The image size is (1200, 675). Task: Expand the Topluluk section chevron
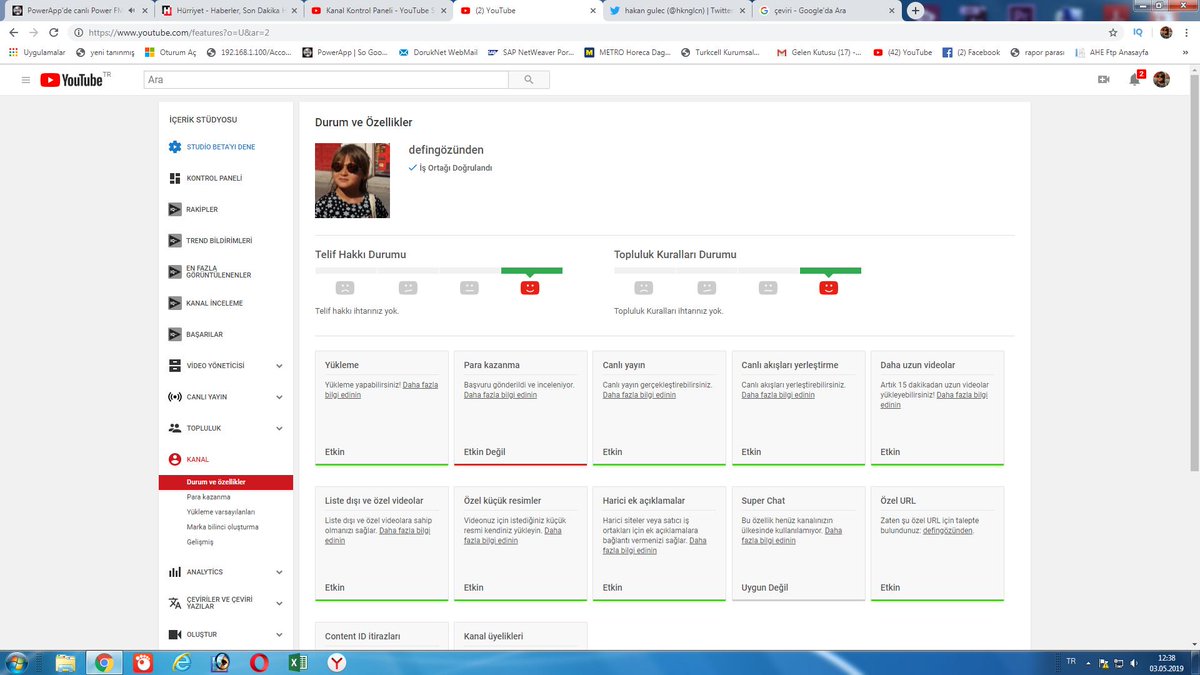(x=279, y=428)
